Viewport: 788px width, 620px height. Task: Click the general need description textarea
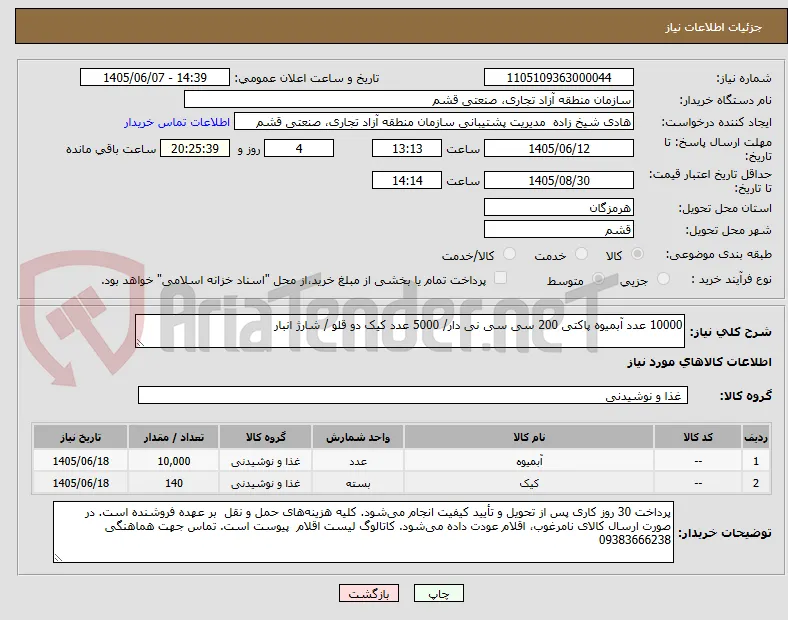(410, 331)
